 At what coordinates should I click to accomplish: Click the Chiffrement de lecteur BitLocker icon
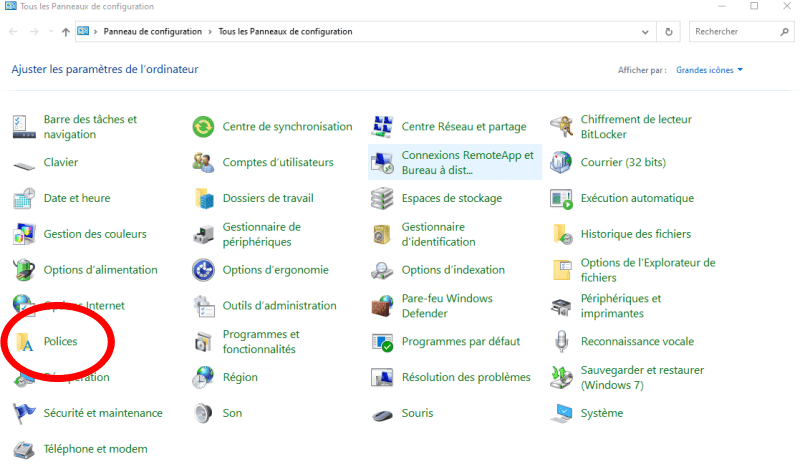pyautogui.click(x=562, y=127)
